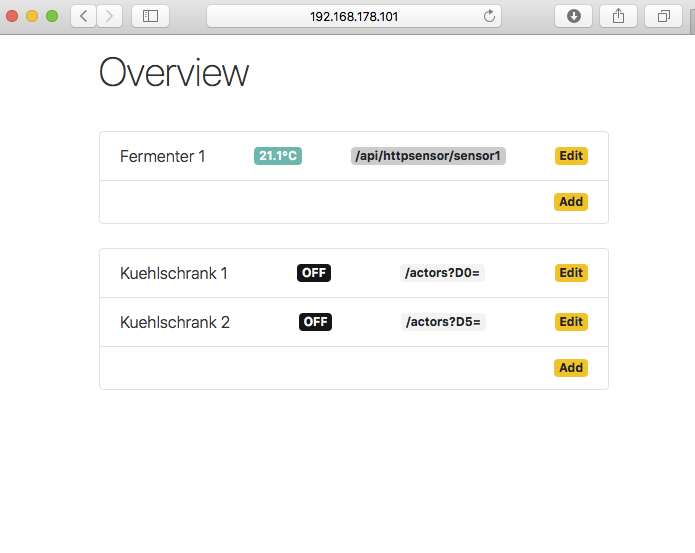Image resolution: width=695 pixels, height=553 pixels.
Task: Click the green full-screen window button
Action: click(x=52, y=16)
